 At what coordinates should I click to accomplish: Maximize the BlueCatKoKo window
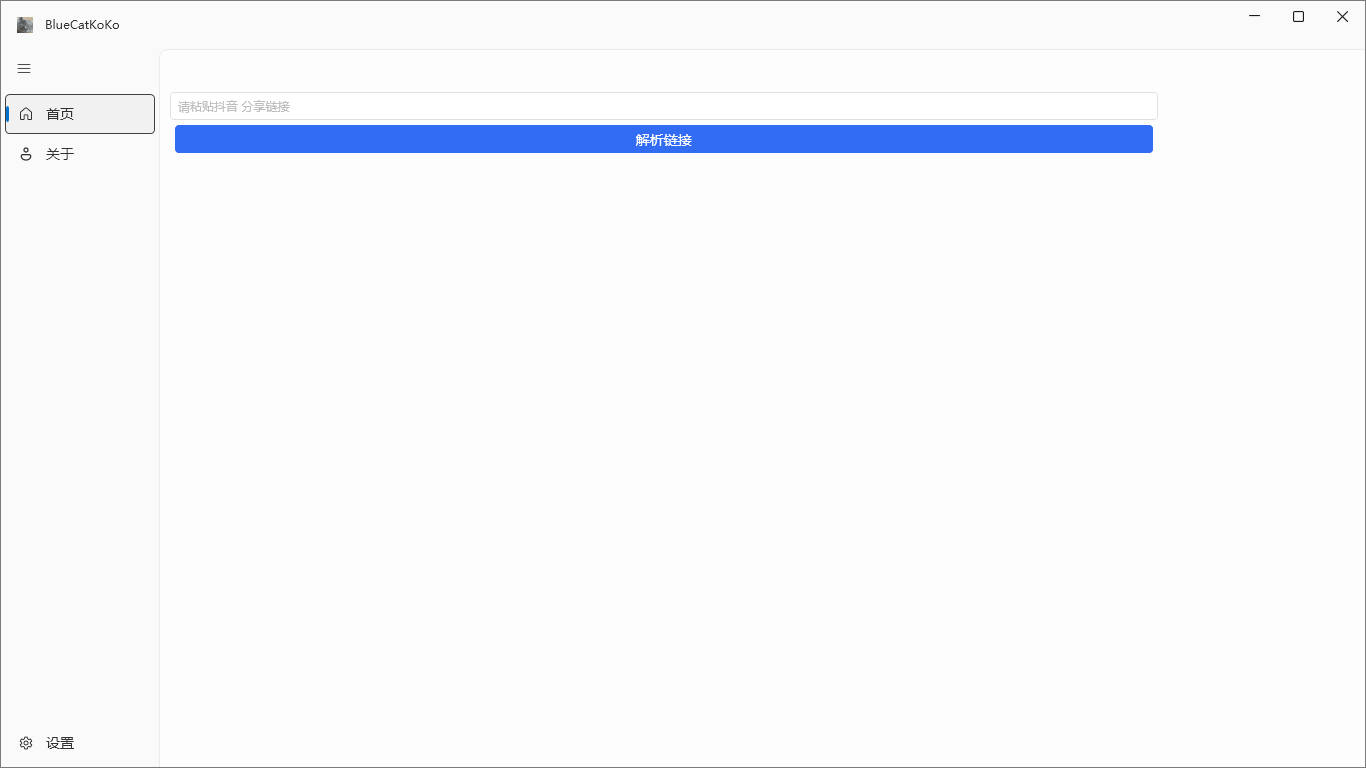tap(1299, 16)
